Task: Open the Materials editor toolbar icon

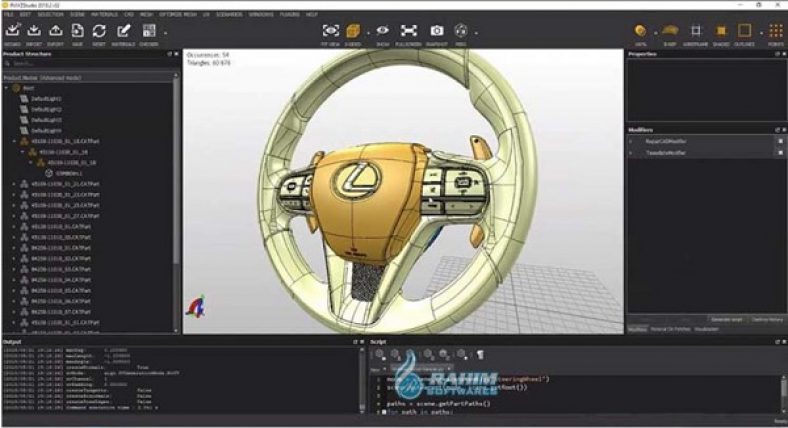Action: [123, 31]
